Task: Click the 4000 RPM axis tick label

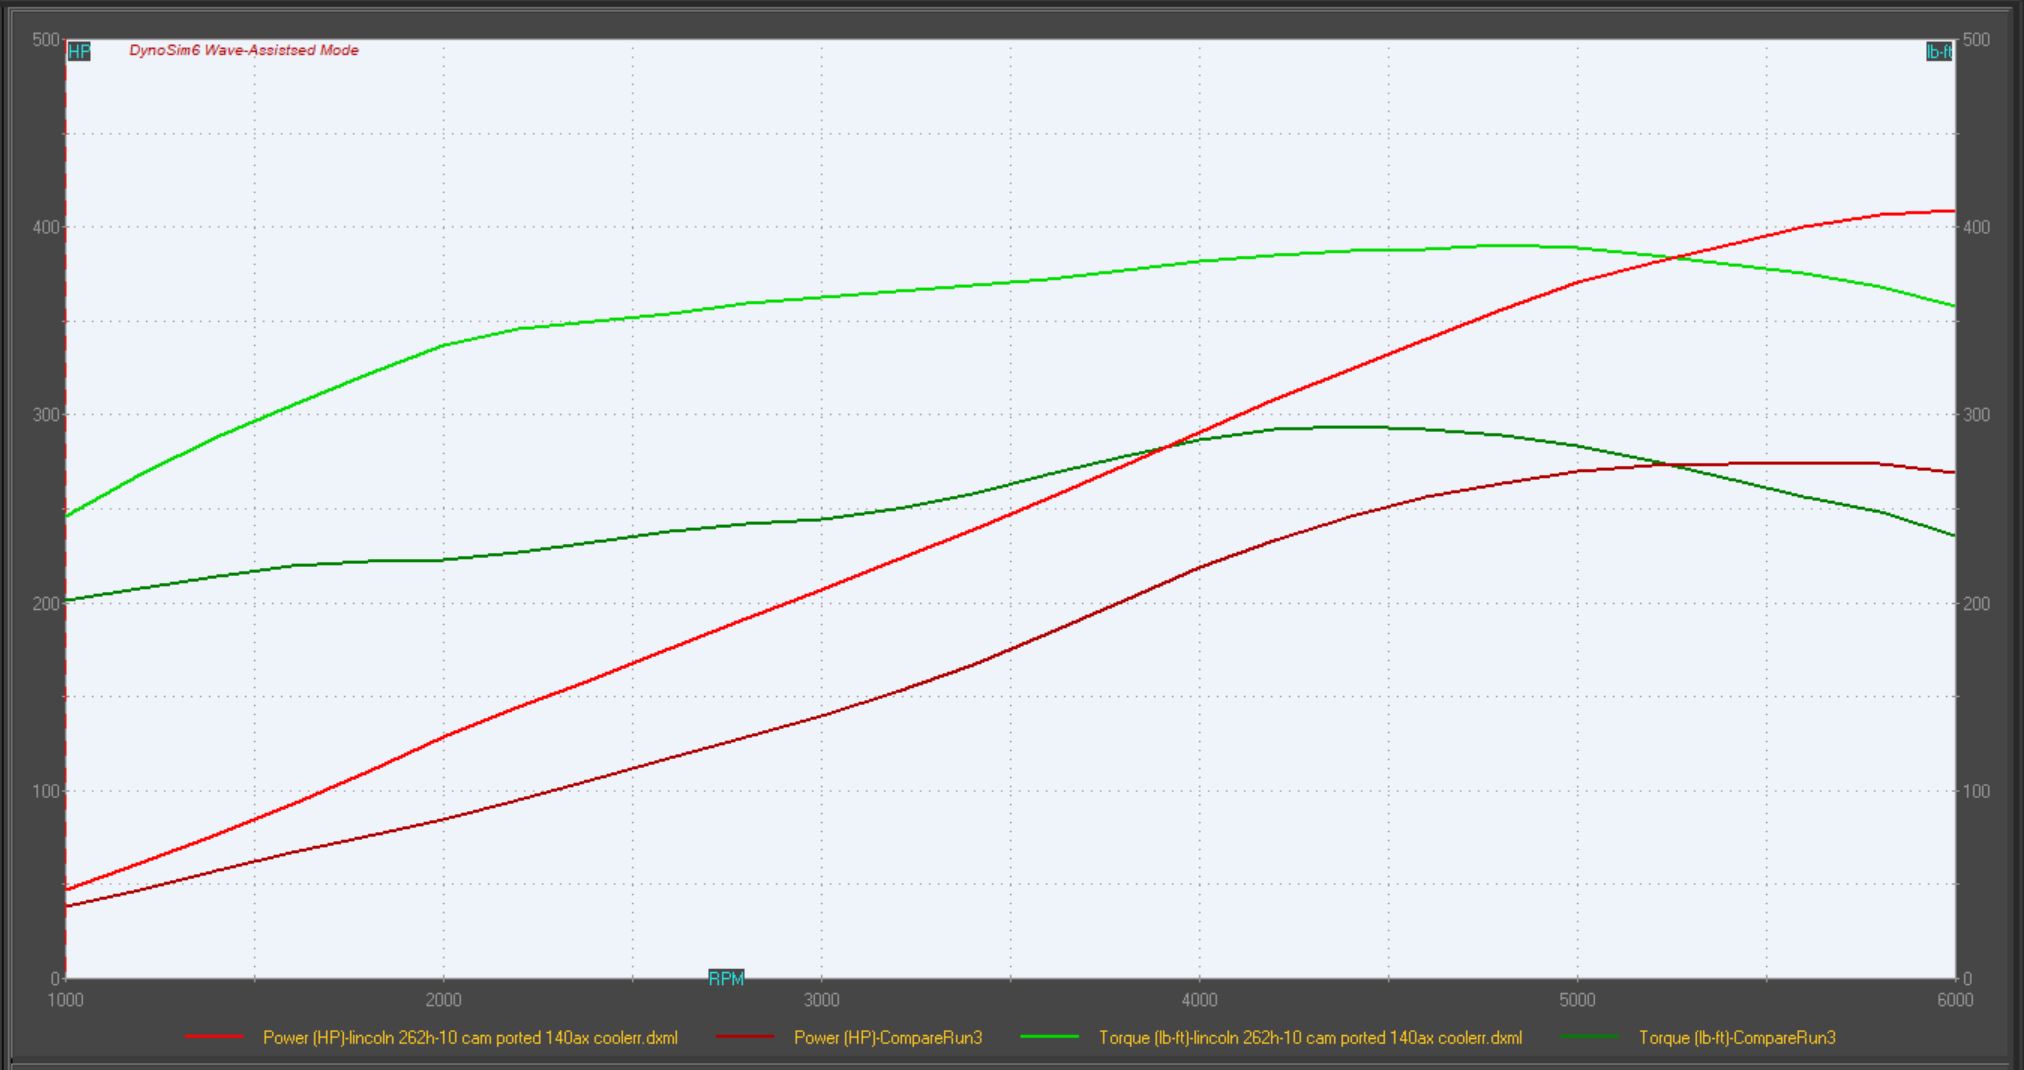Action: coord(1200,1000)
